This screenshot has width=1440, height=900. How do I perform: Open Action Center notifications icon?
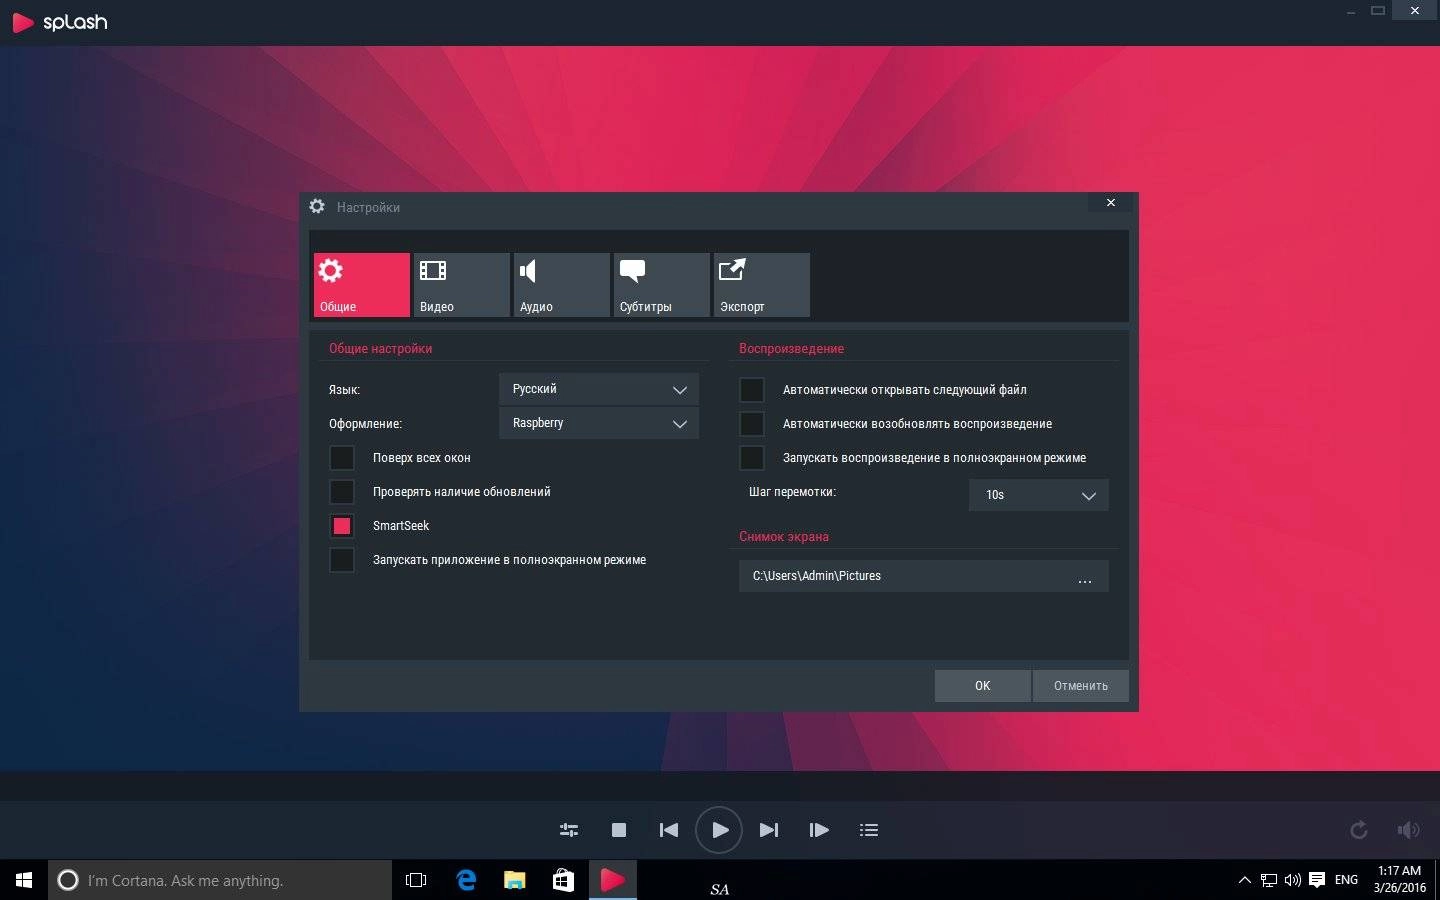[1317, 880]
